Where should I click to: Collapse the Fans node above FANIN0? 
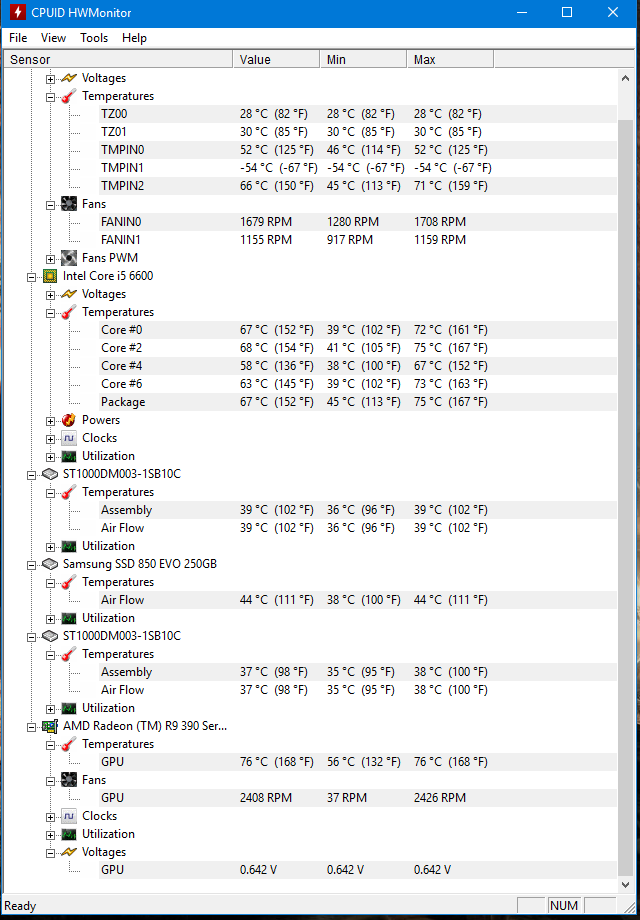[50, 205]
